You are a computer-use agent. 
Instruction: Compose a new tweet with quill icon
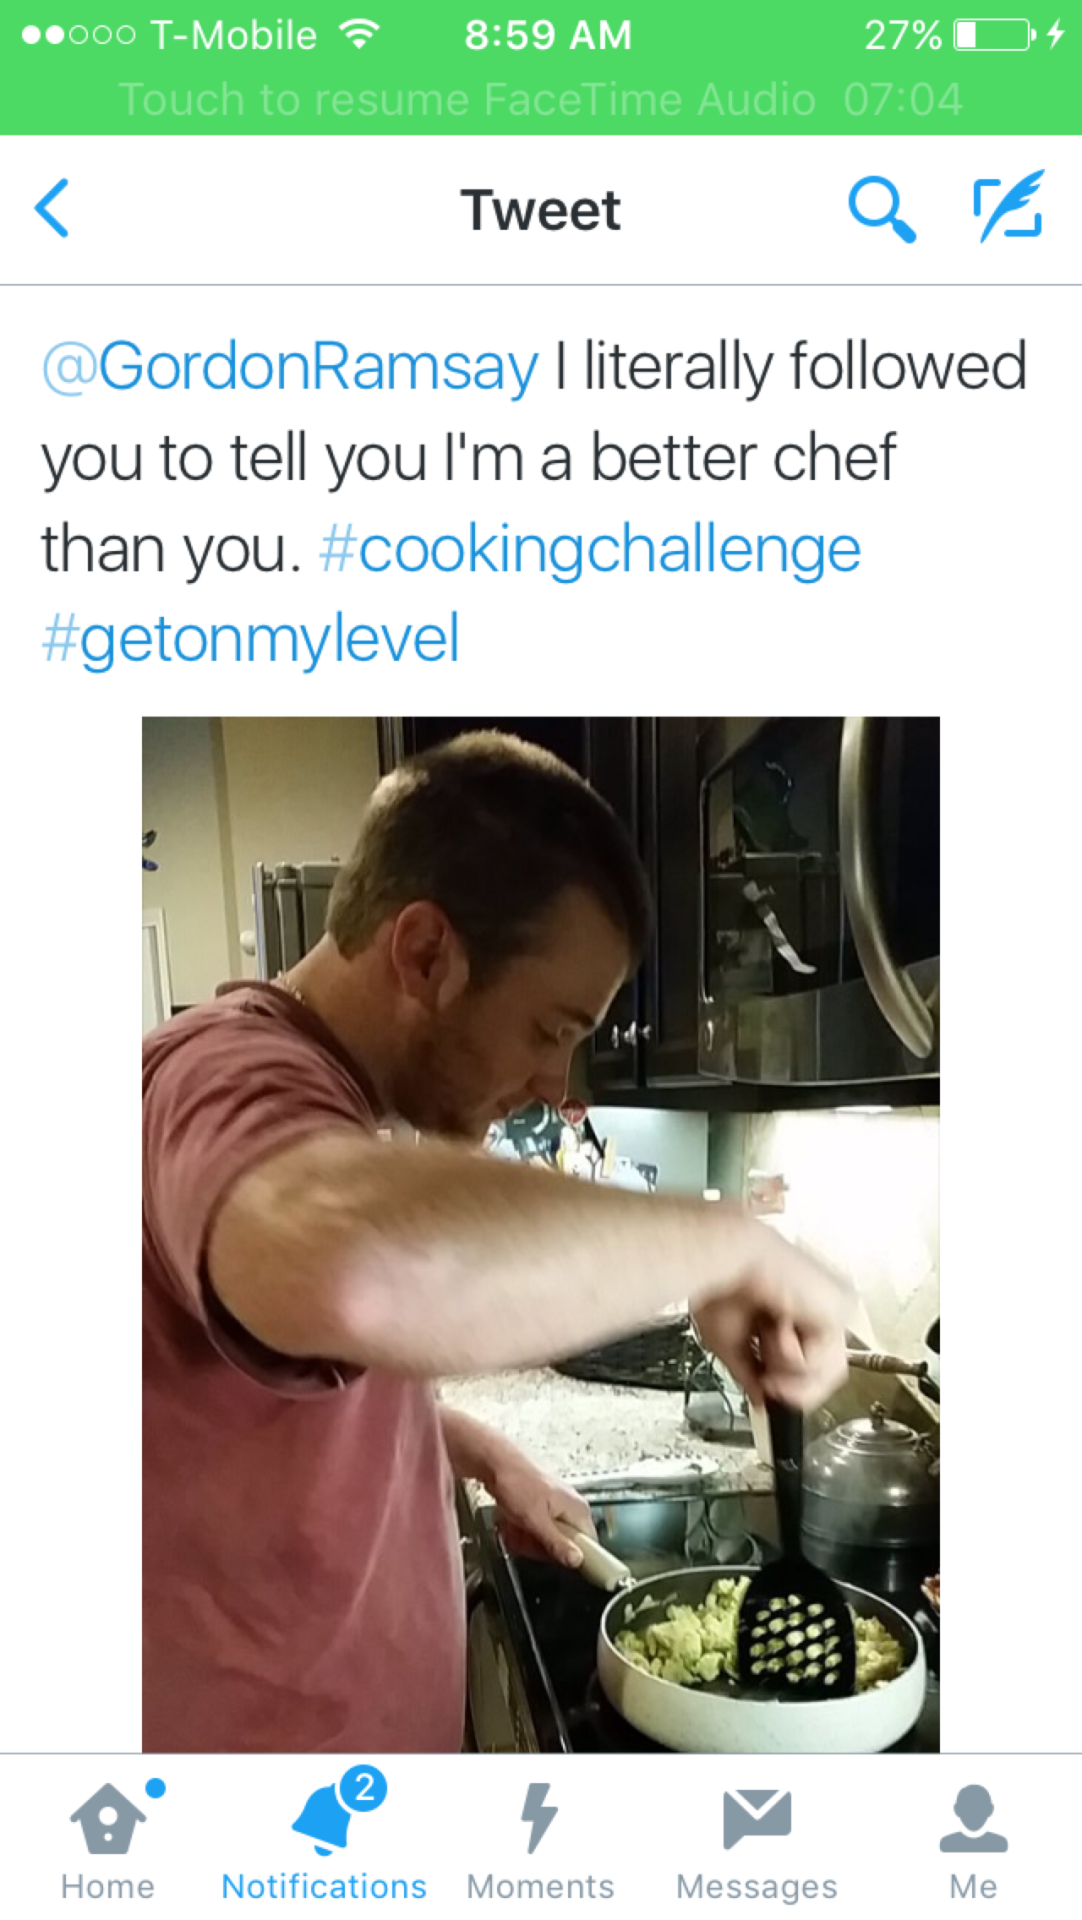point(1009,207)
